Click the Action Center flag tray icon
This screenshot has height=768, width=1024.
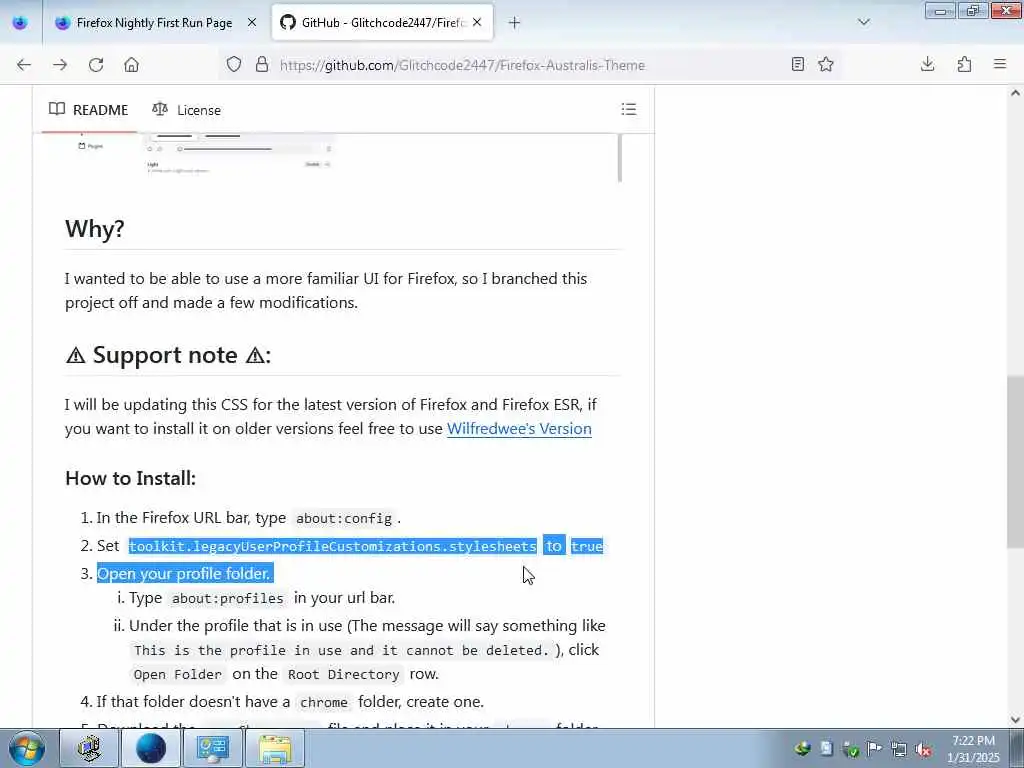pos(874,749)
